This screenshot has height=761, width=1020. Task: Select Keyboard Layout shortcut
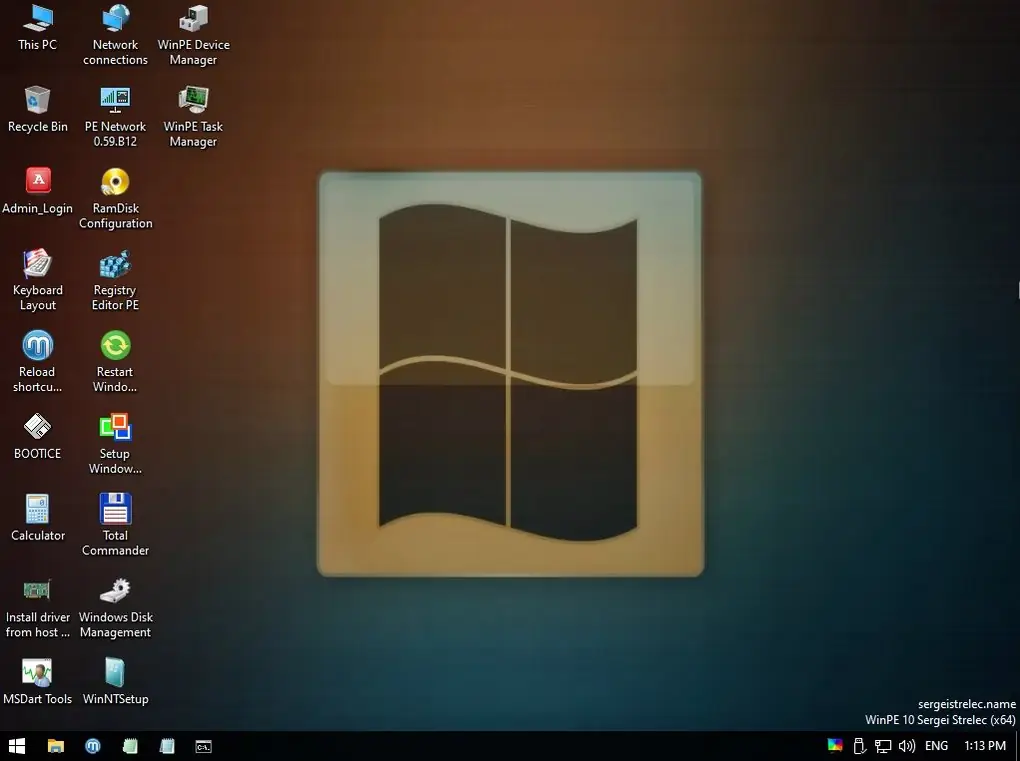coord(38,280)
